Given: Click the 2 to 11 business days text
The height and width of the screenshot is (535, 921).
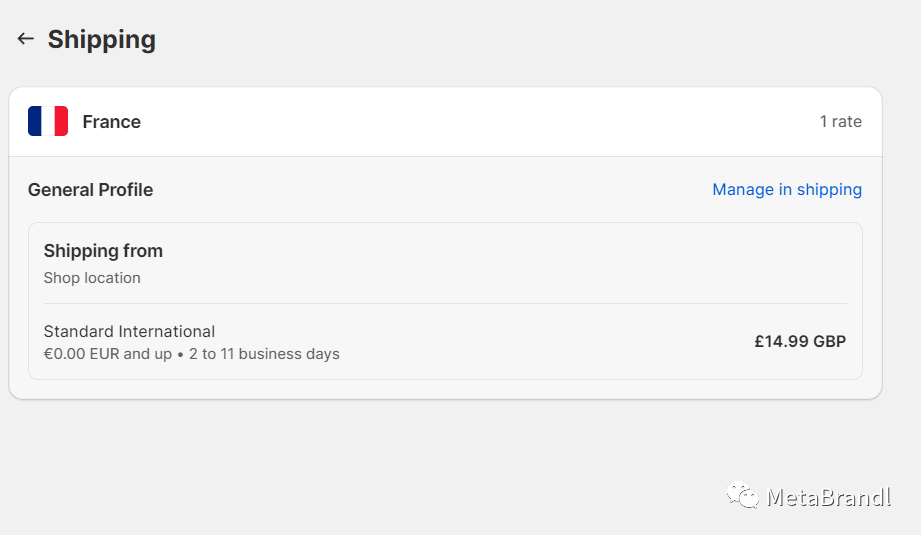Looking at the screenshot, I should click(264, 354).
